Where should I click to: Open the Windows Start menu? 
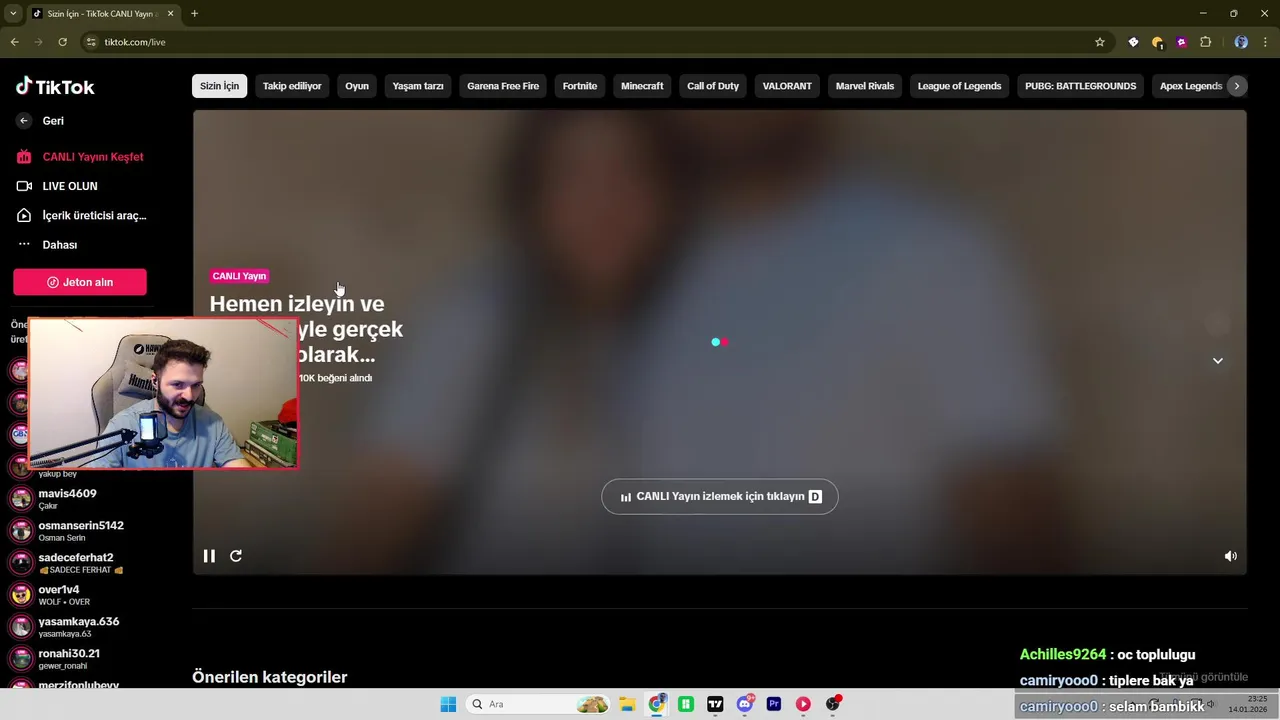[448, 704]
